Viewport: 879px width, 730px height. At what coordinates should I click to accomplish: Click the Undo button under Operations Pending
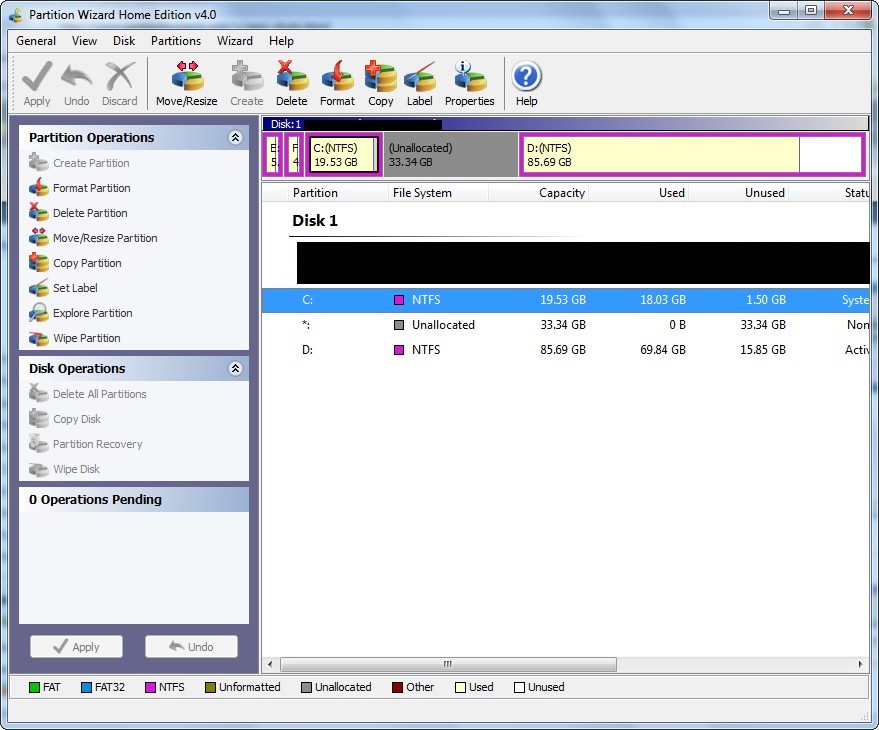(x=191, y=646)
